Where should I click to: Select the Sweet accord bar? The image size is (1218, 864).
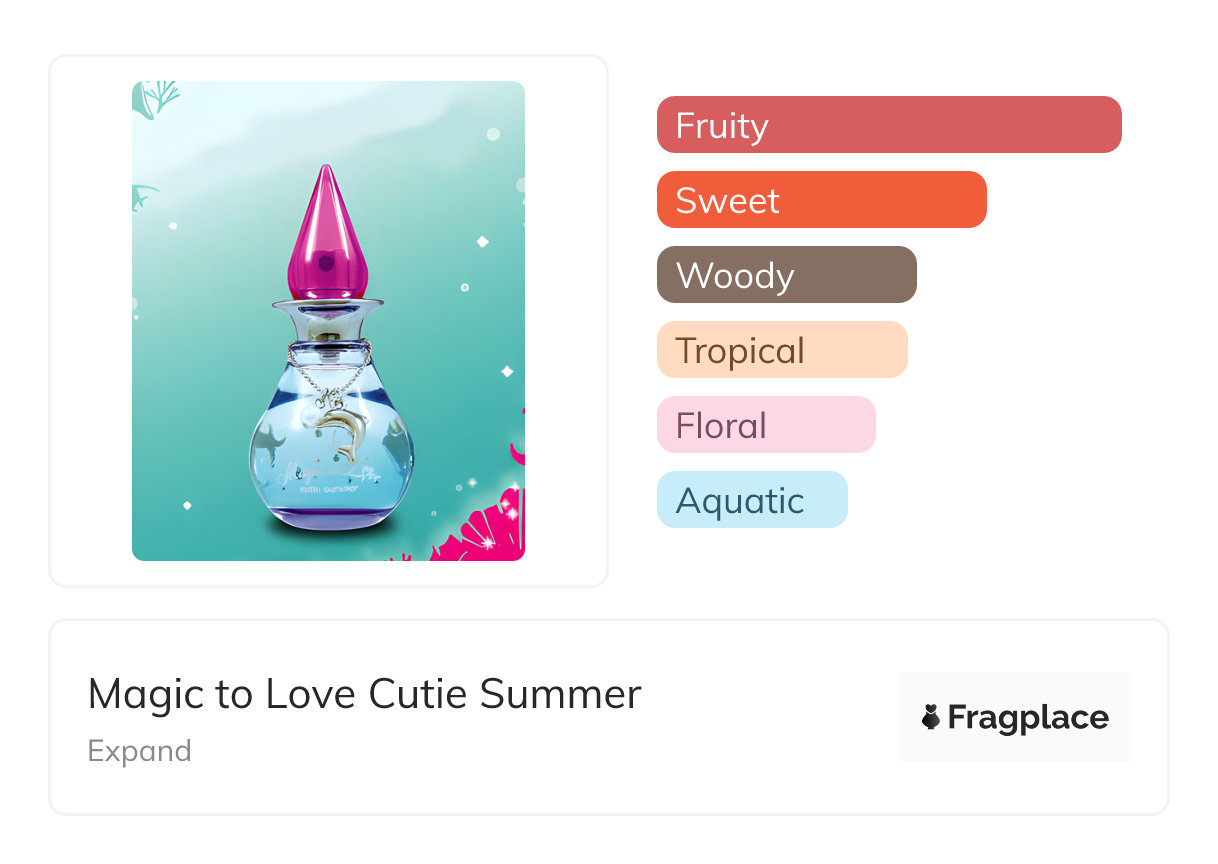(x=821, y=200)
